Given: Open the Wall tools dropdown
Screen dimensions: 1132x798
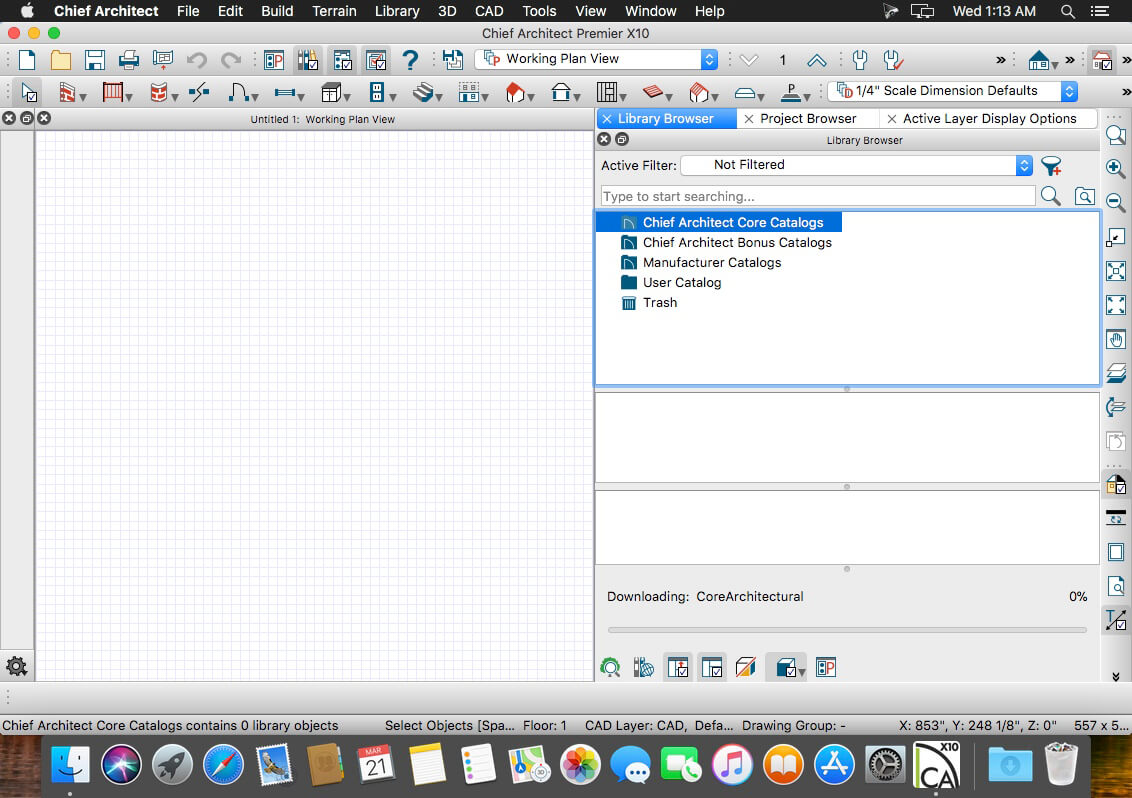Looking at the screenshot, I should tap(71, 92).
